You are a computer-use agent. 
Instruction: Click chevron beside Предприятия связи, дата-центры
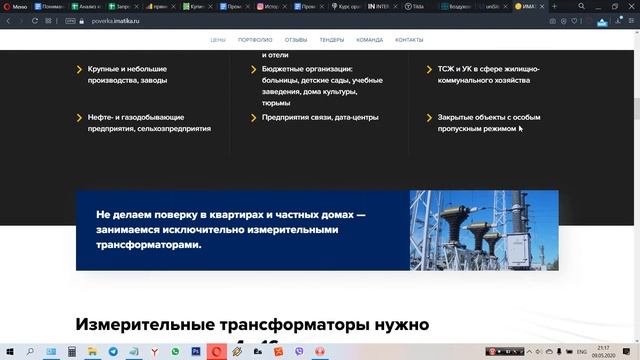[253, 118]
